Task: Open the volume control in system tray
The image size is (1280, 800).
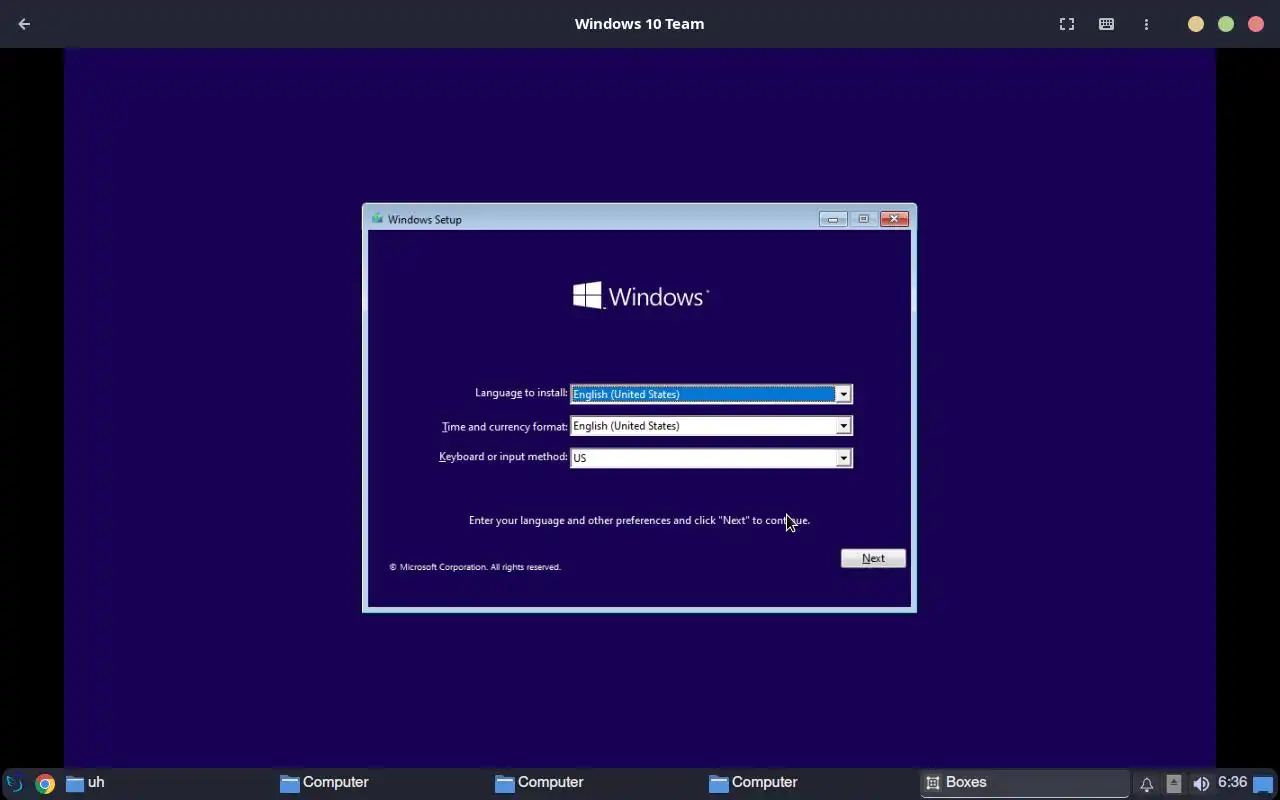Action: click(1201, 784)
